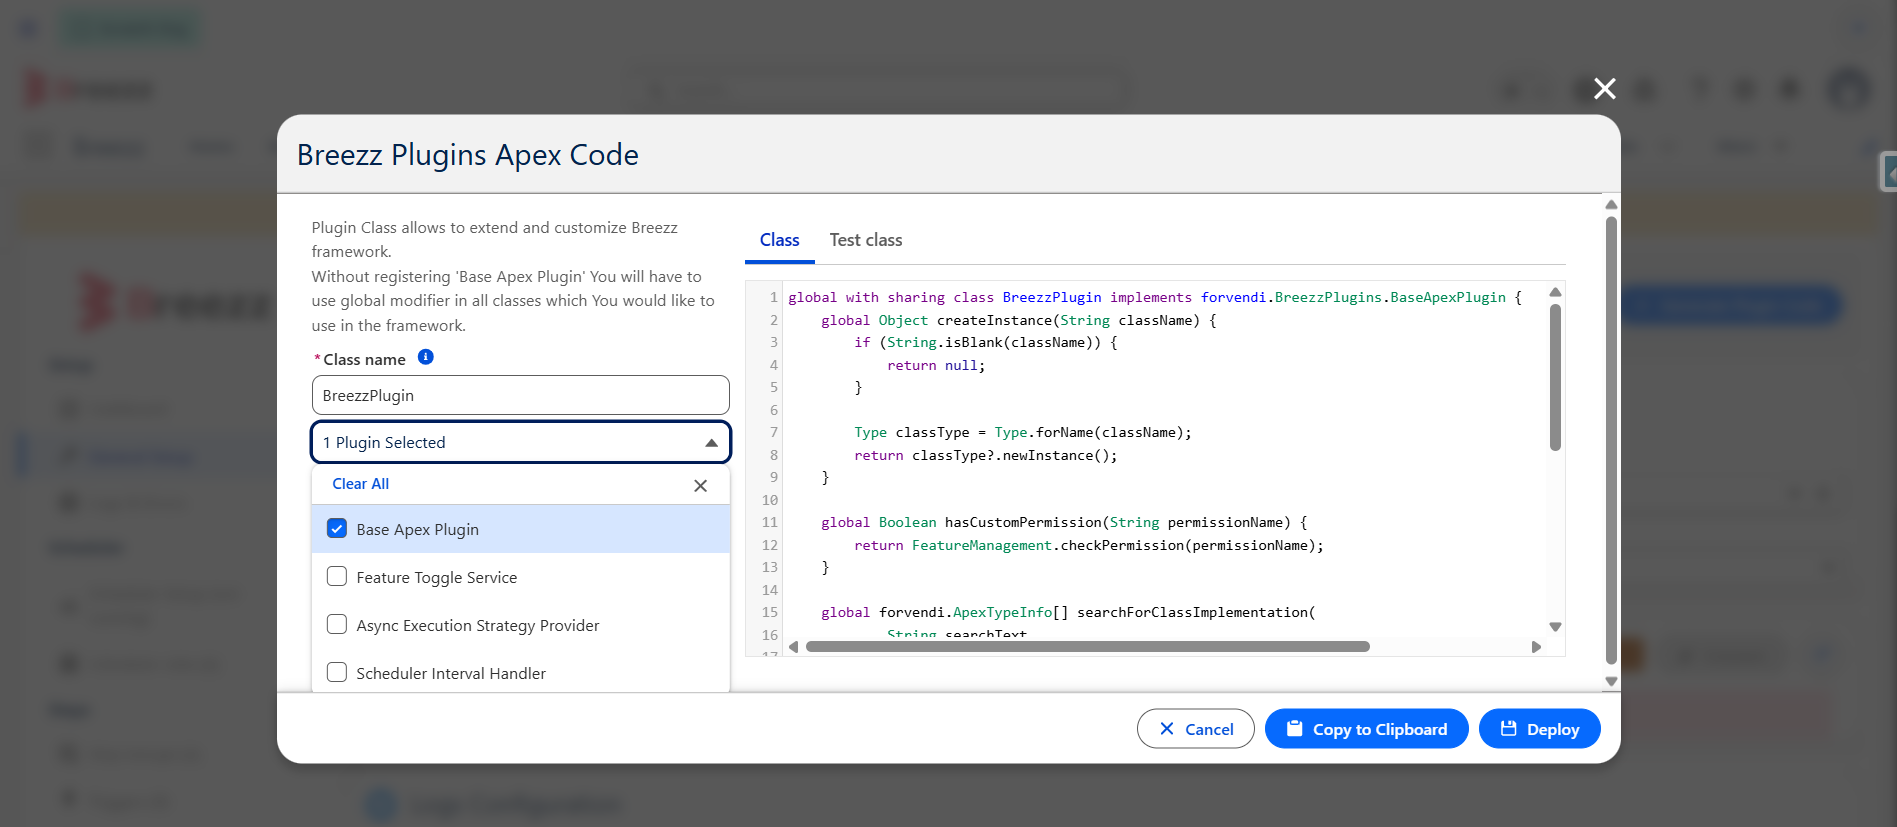Click the code scroll left arrow
Viewport: 1897px width, 827px height.
point(794,647)
